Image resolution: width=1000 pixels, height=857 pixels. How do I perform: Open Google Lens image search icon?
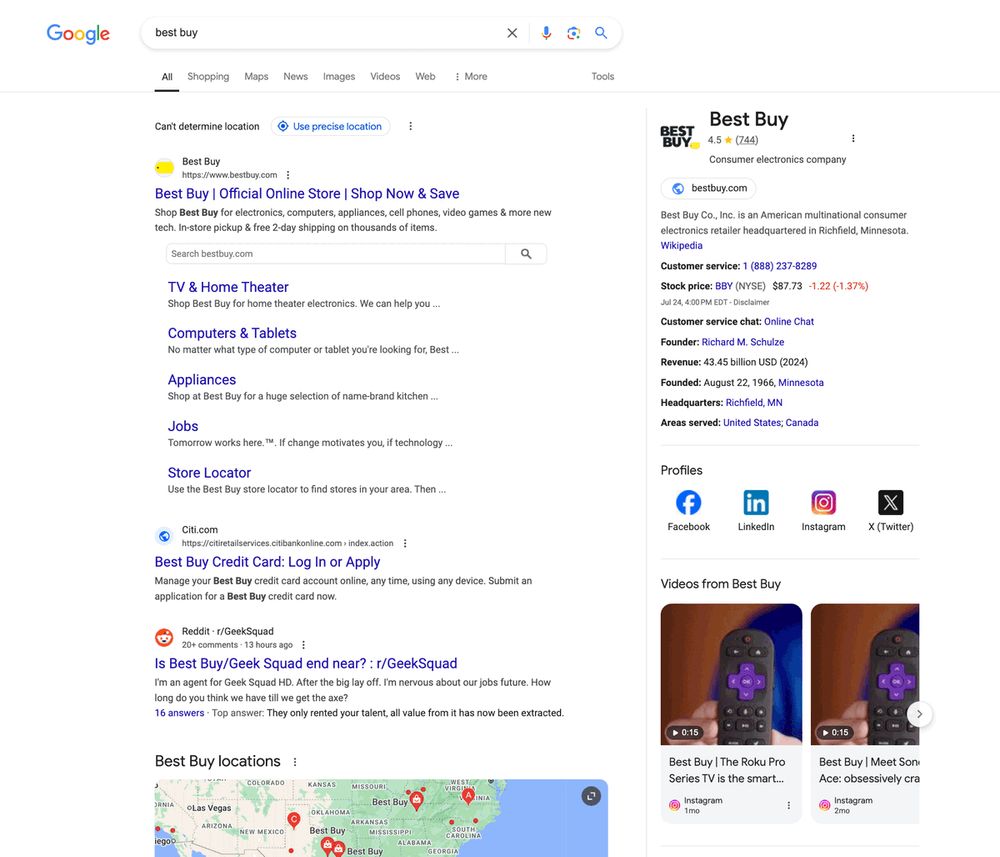pos(573,33)
